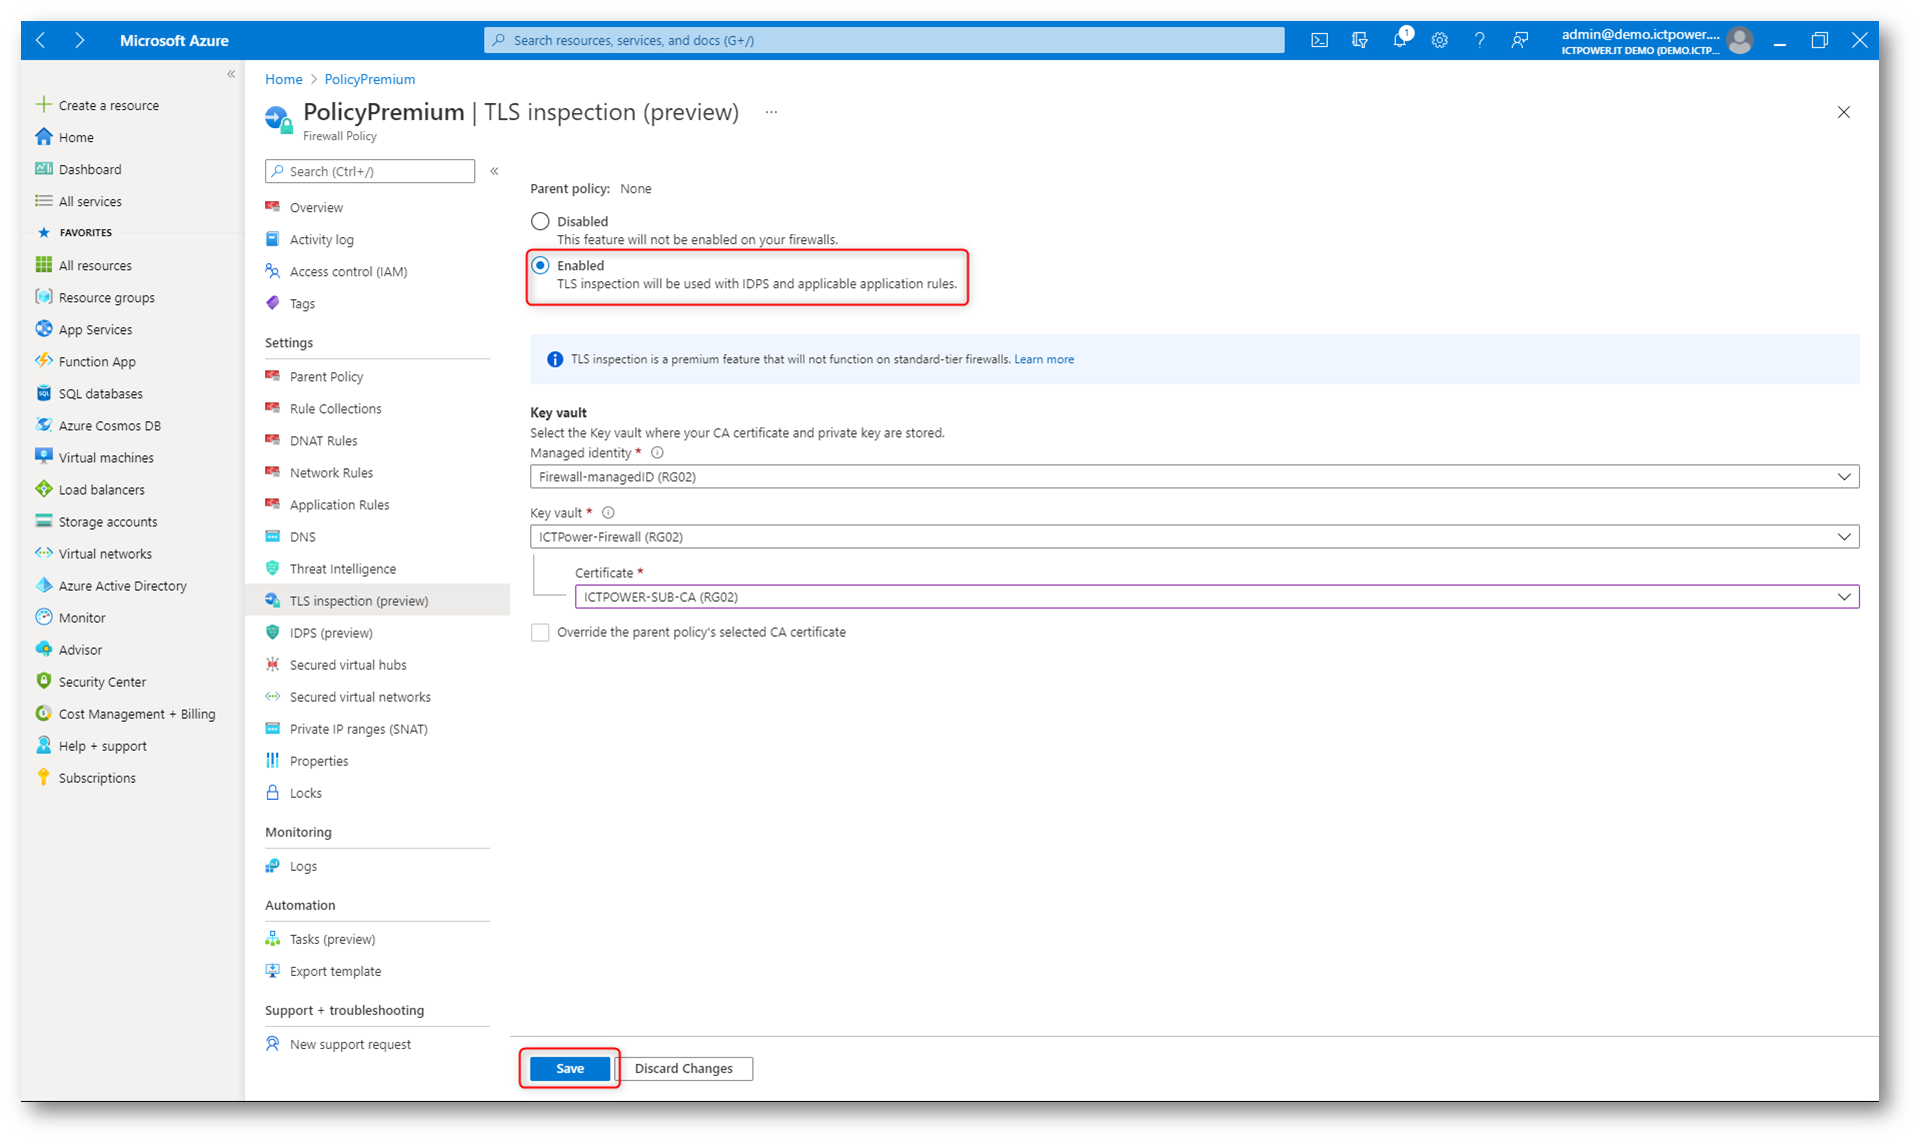The image size is (1921, 1144).
Task: Go forward with the right arrow
Action: point(79,40)
